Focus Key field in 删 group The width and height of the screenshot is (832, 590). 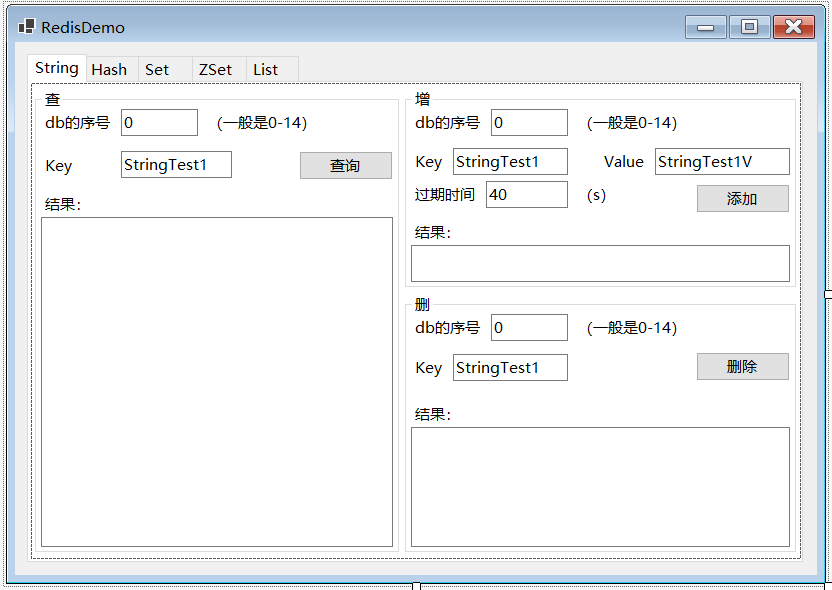510,367
